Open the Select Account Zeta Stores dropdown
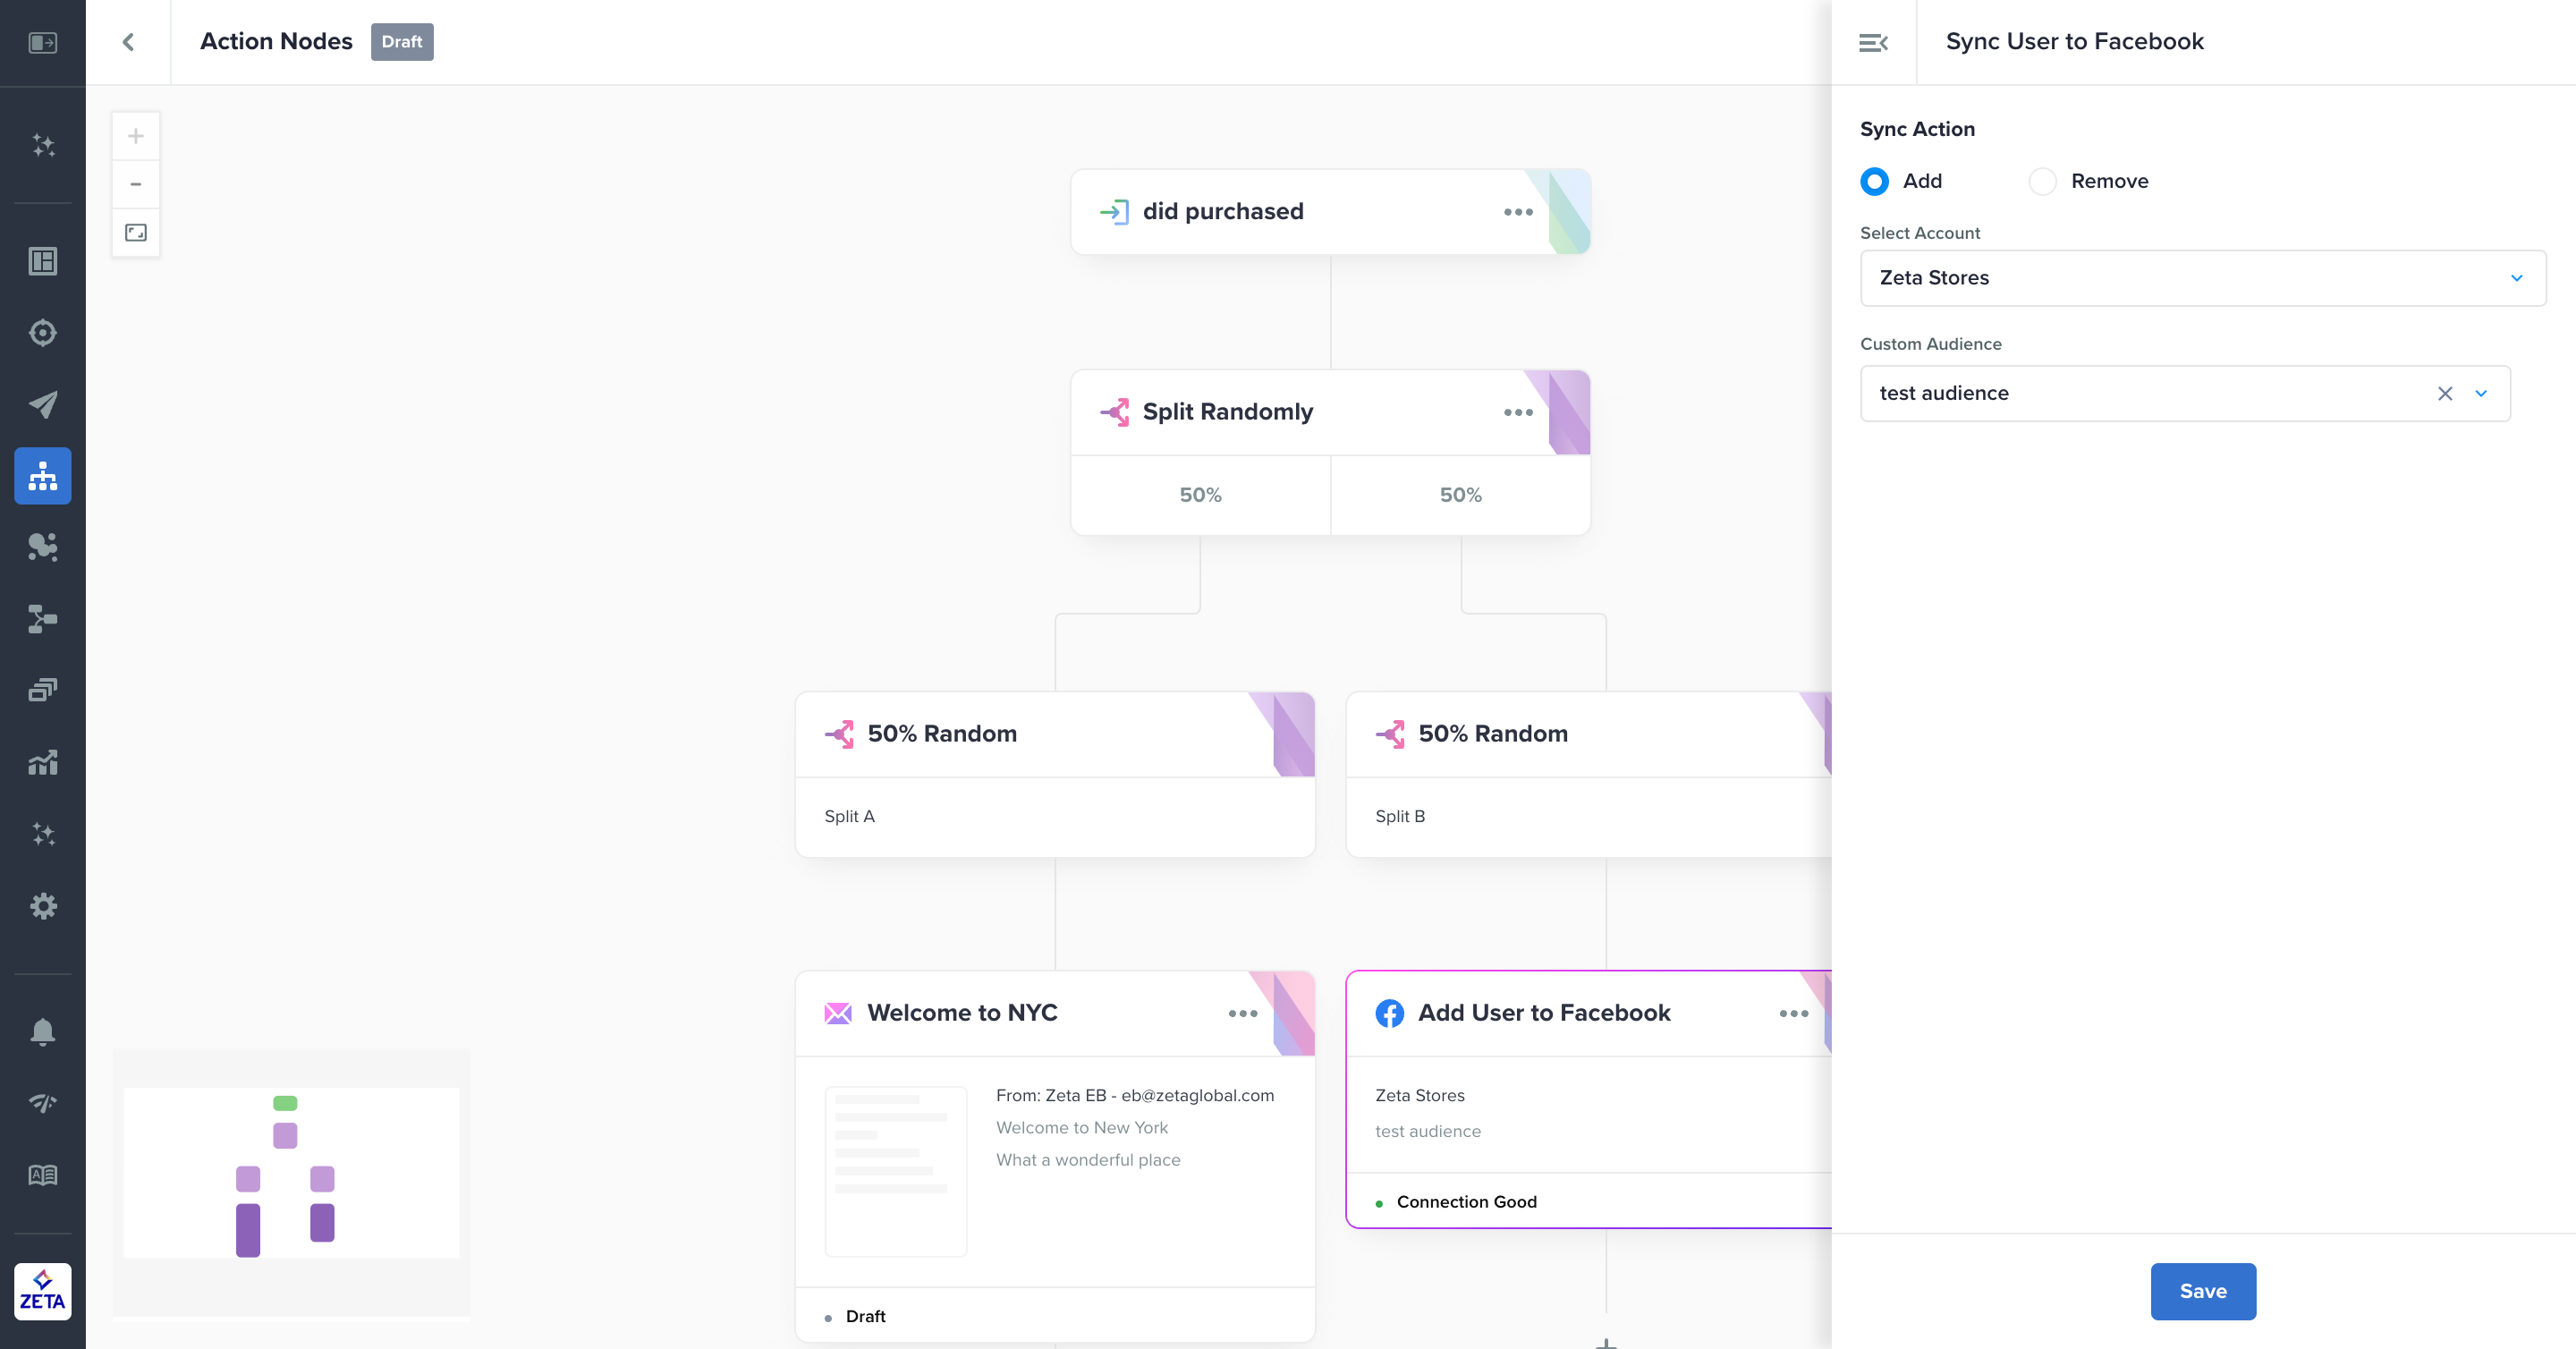 click(2202, 278)
